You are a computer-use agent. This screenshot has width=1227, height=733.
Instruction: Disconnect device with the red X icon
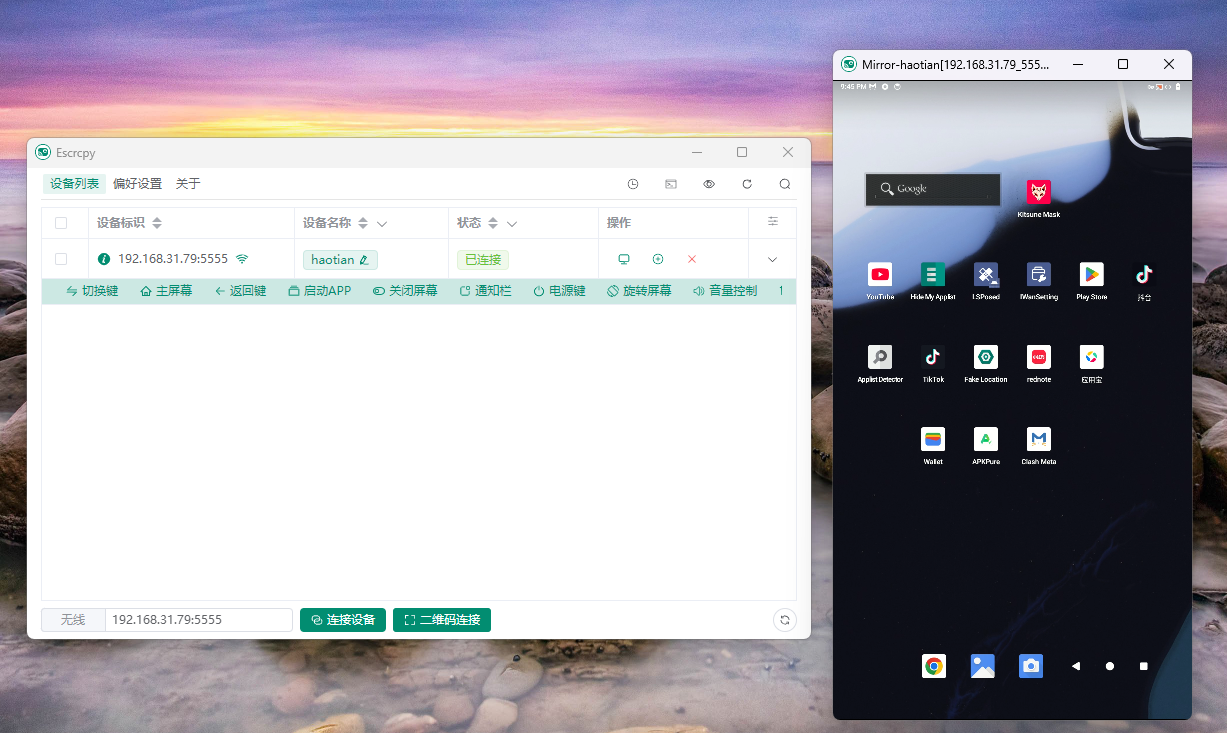[691, 259]
